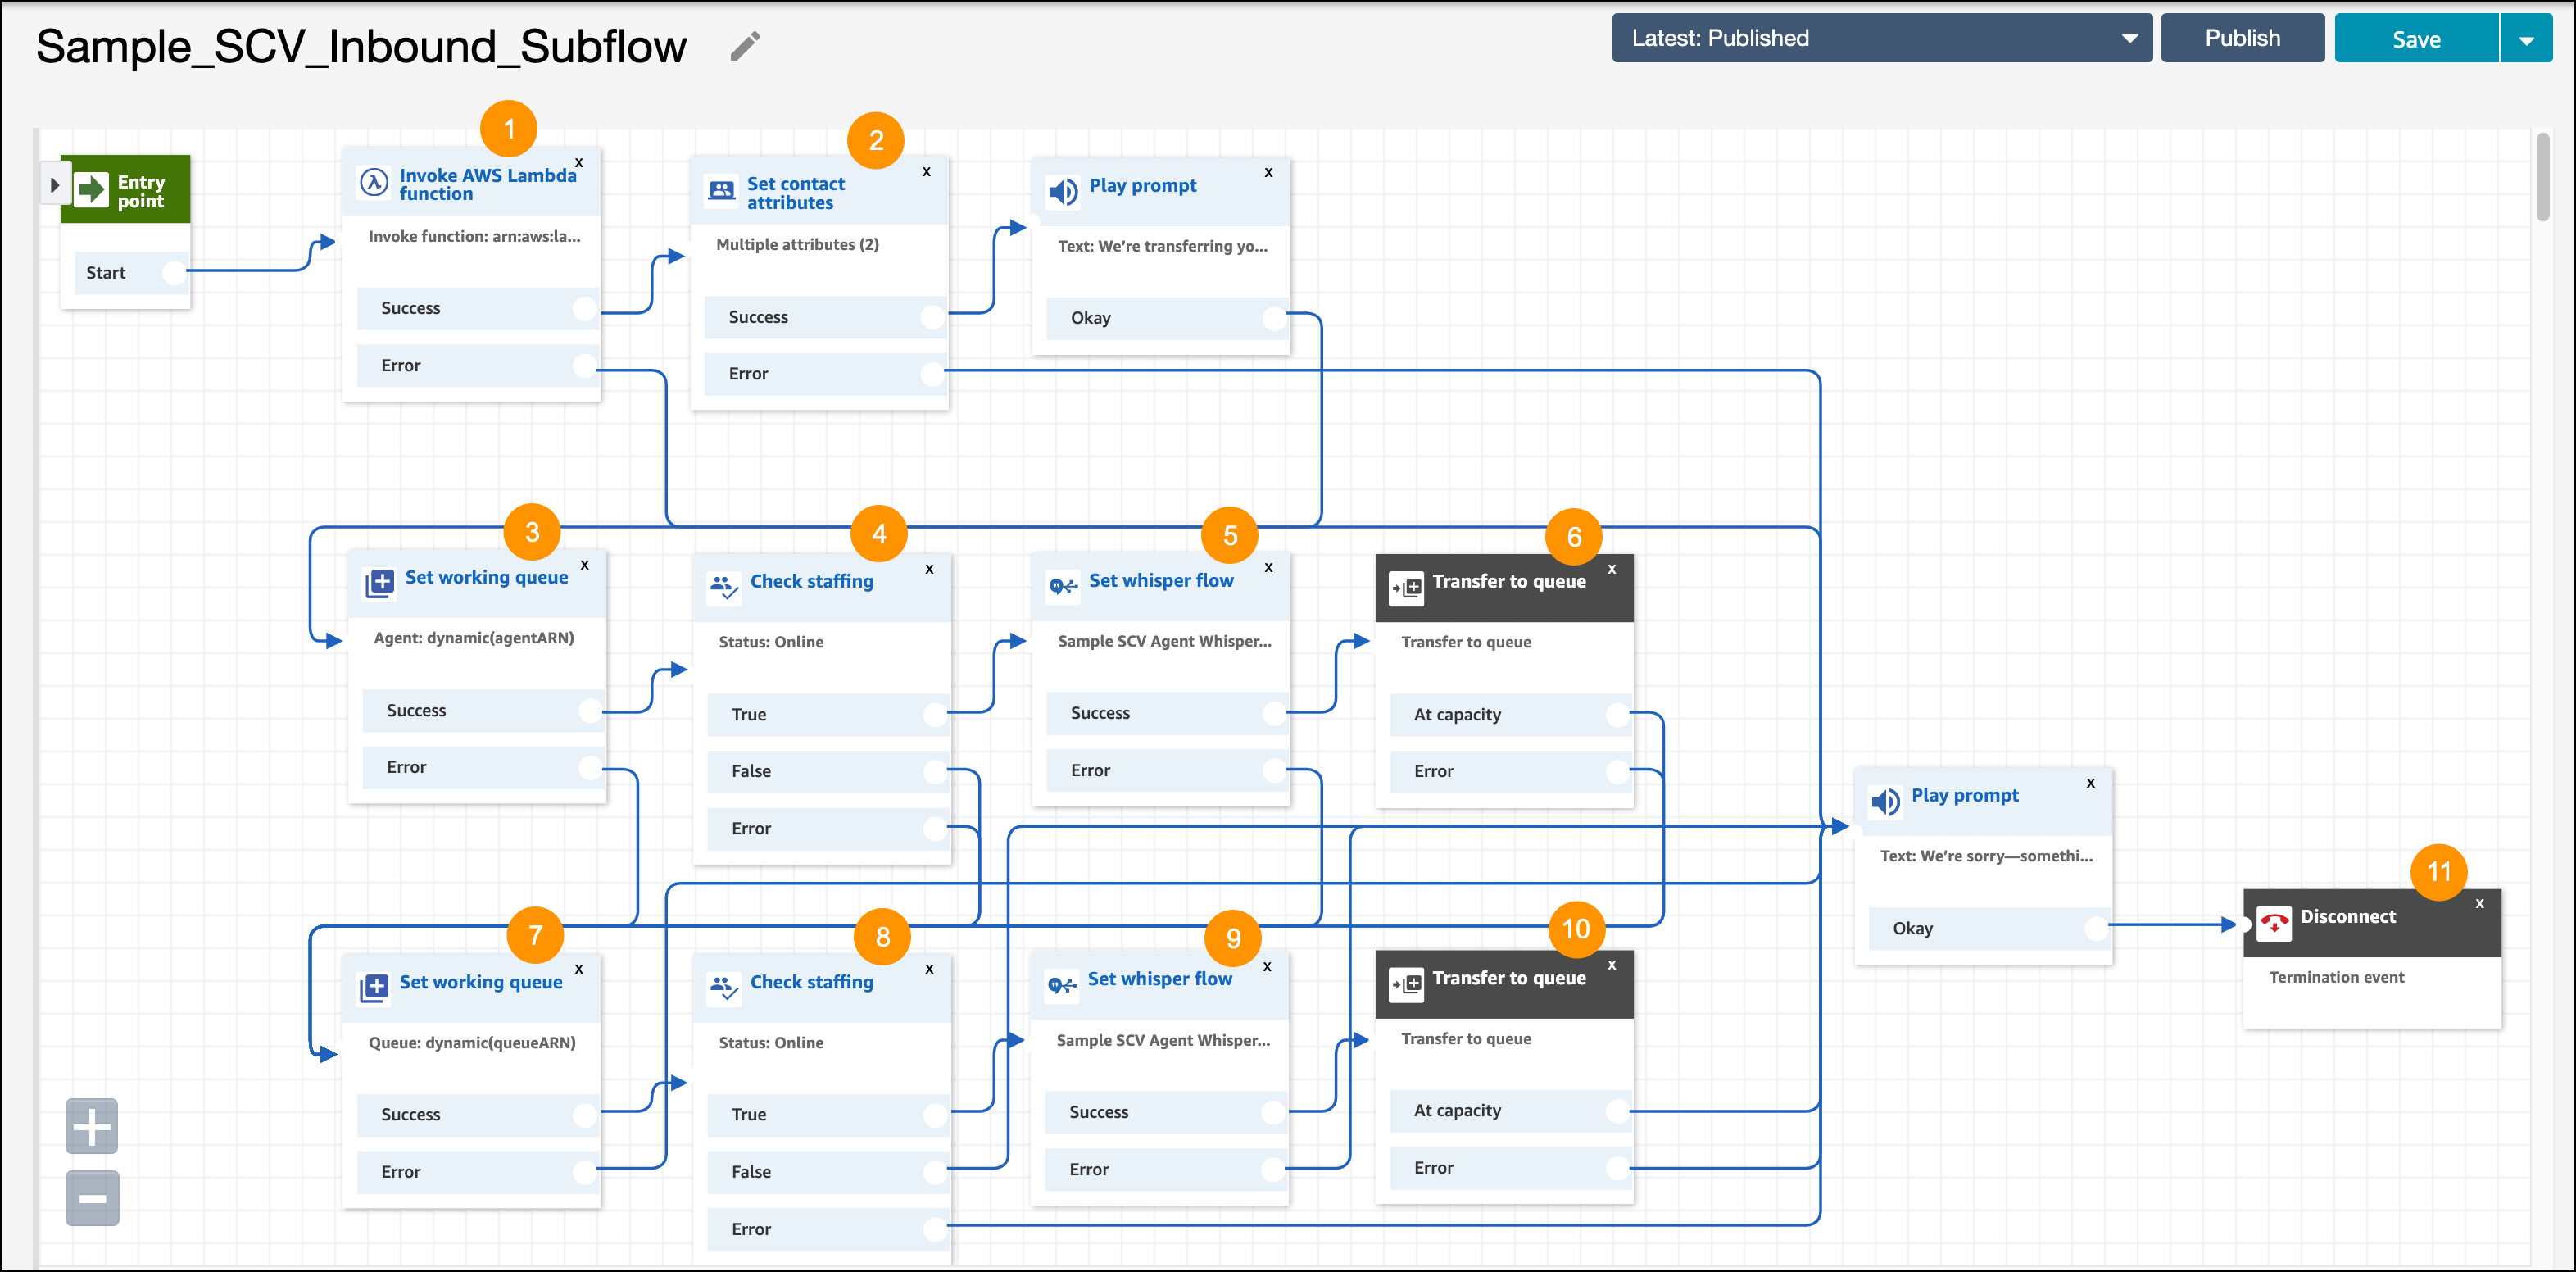Image resolution: width=2576 pixels, height=1272 pixels.
Task: Publish the contact flow
Action: tap(2242, 38)
